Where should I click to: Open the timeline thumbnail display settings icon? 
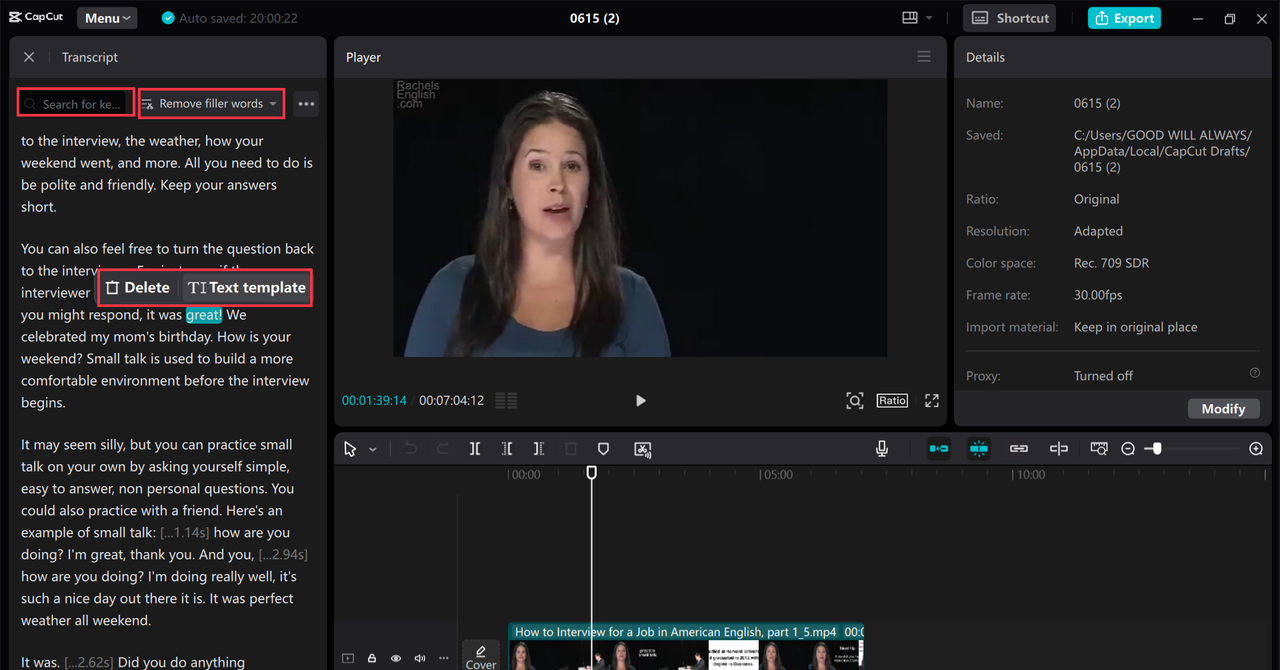coord(1099,449)
